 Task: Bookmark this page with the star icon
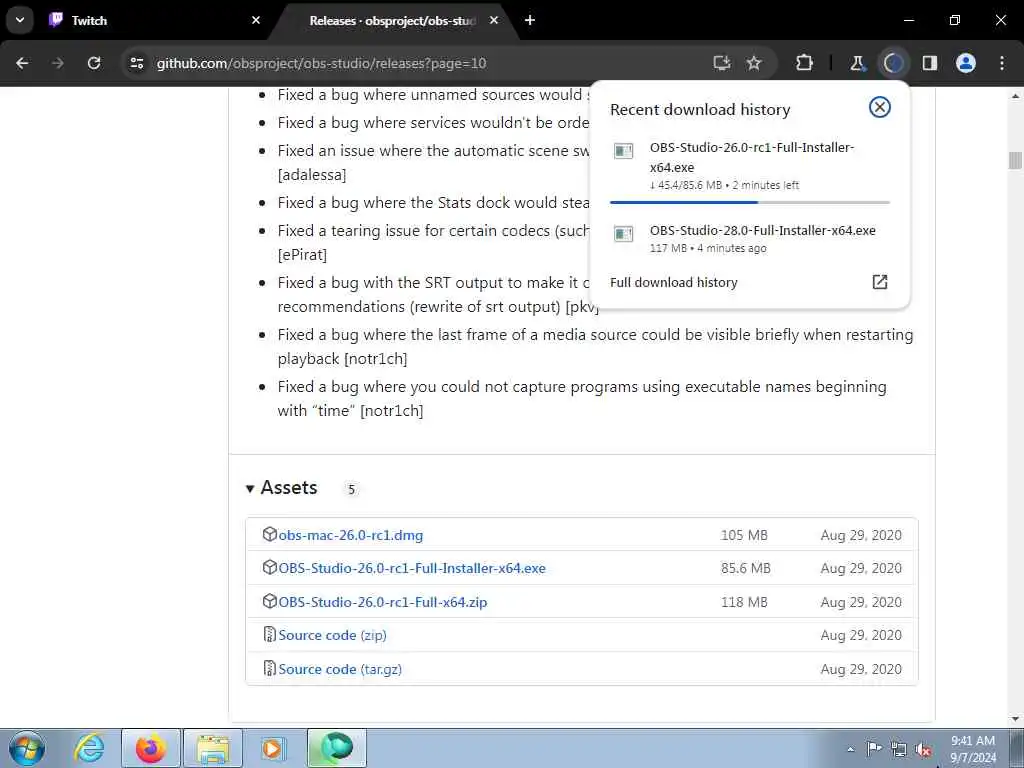[x=754, y=63]
